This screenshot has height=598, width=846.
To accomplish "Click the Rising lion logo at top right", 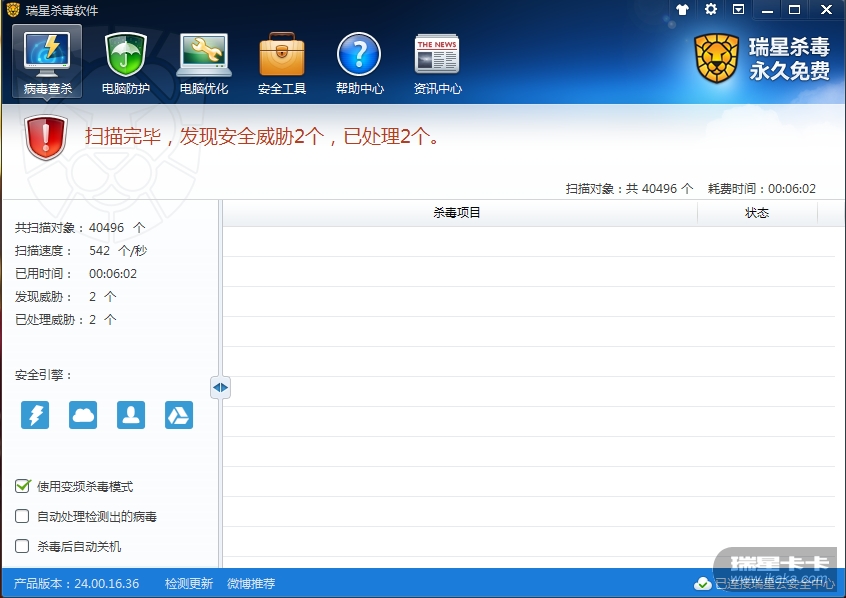I will click(717, 58).
